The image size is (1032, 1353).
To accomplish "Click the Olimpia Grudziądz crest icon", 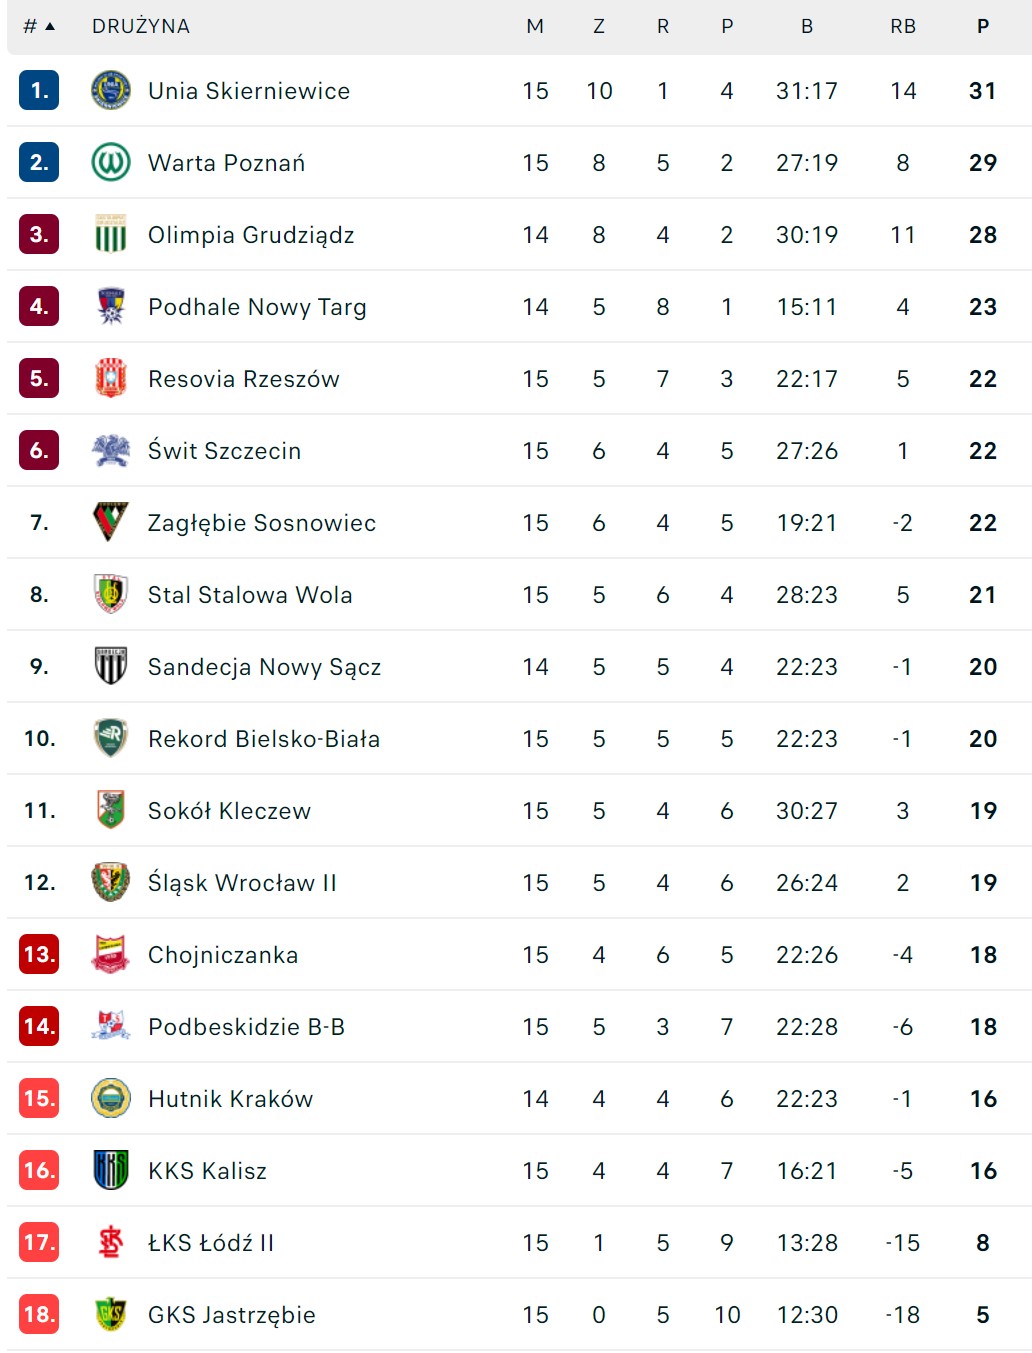I will (111, 234).
